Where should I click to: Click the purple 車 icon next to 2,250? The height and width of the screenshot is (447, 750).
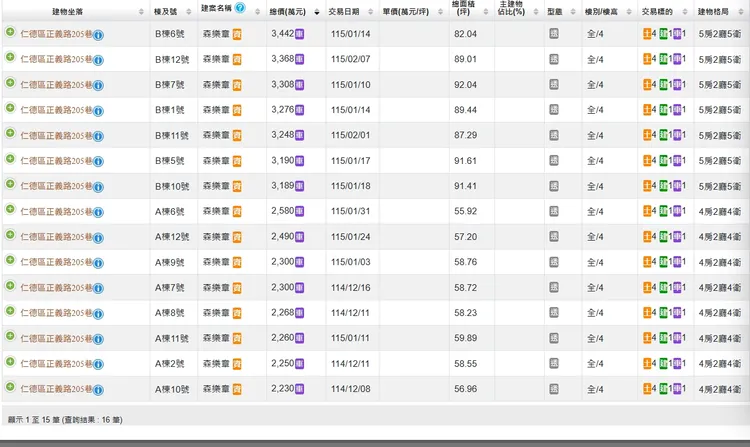pyautogui.click(x=300, y=363)
